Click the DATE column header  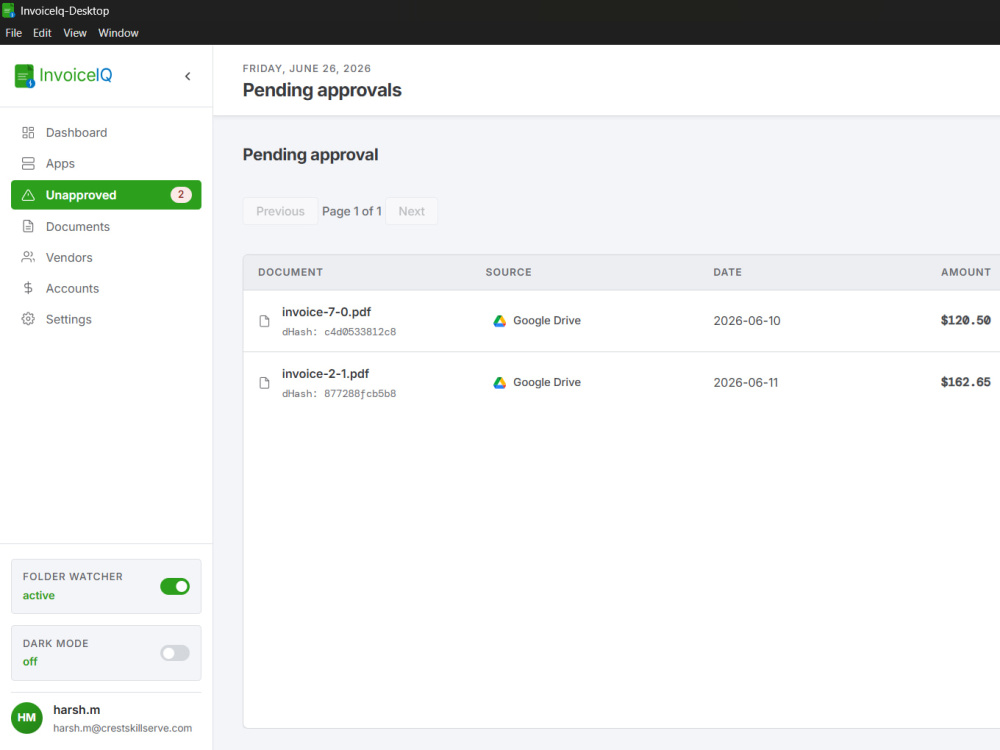pos(727,272)
